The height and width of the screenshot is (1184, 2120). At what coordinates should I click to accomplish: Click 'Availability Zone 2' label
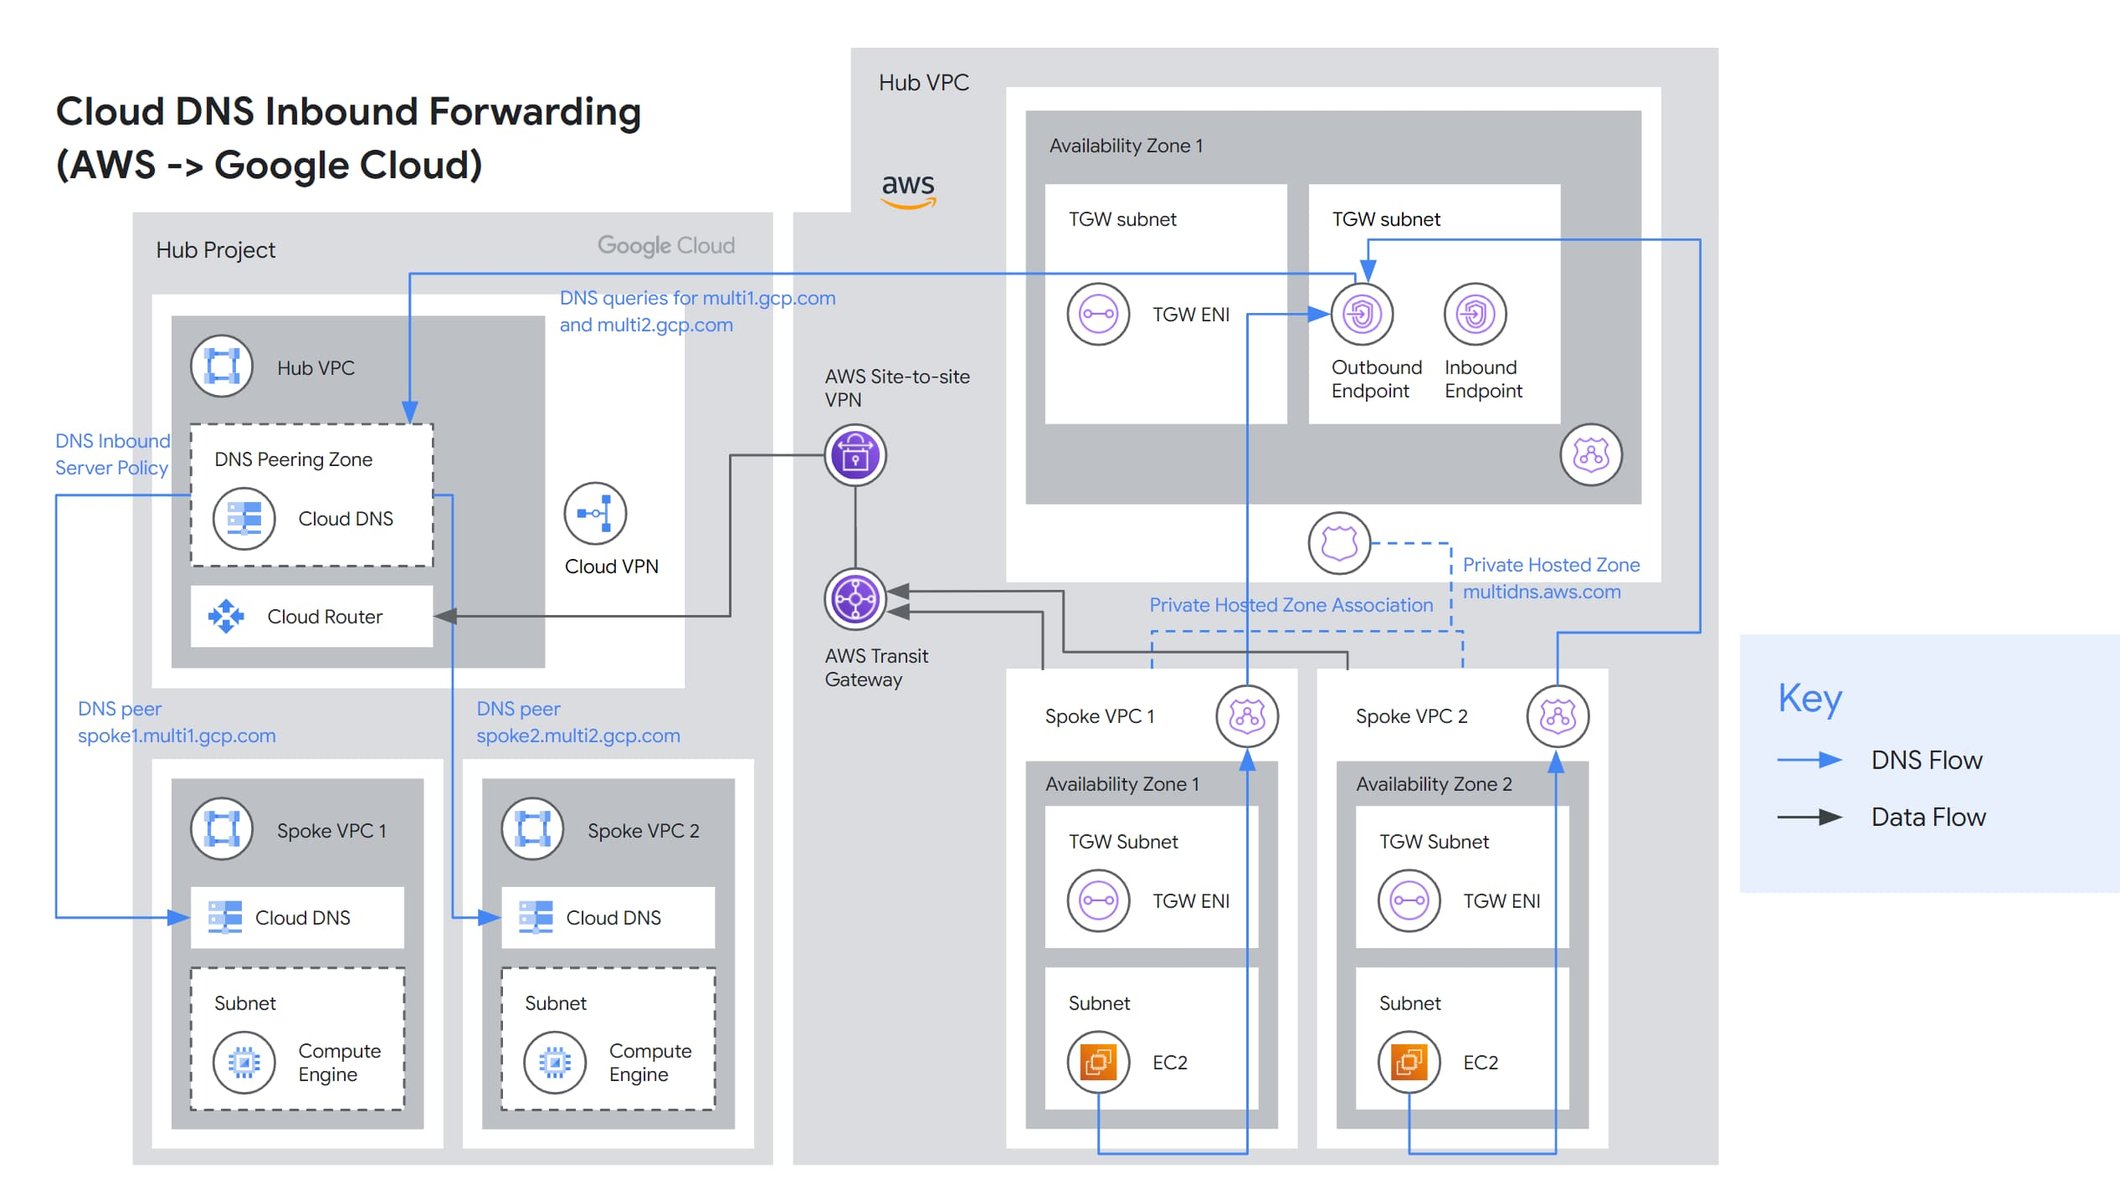tap(1434, 785)
